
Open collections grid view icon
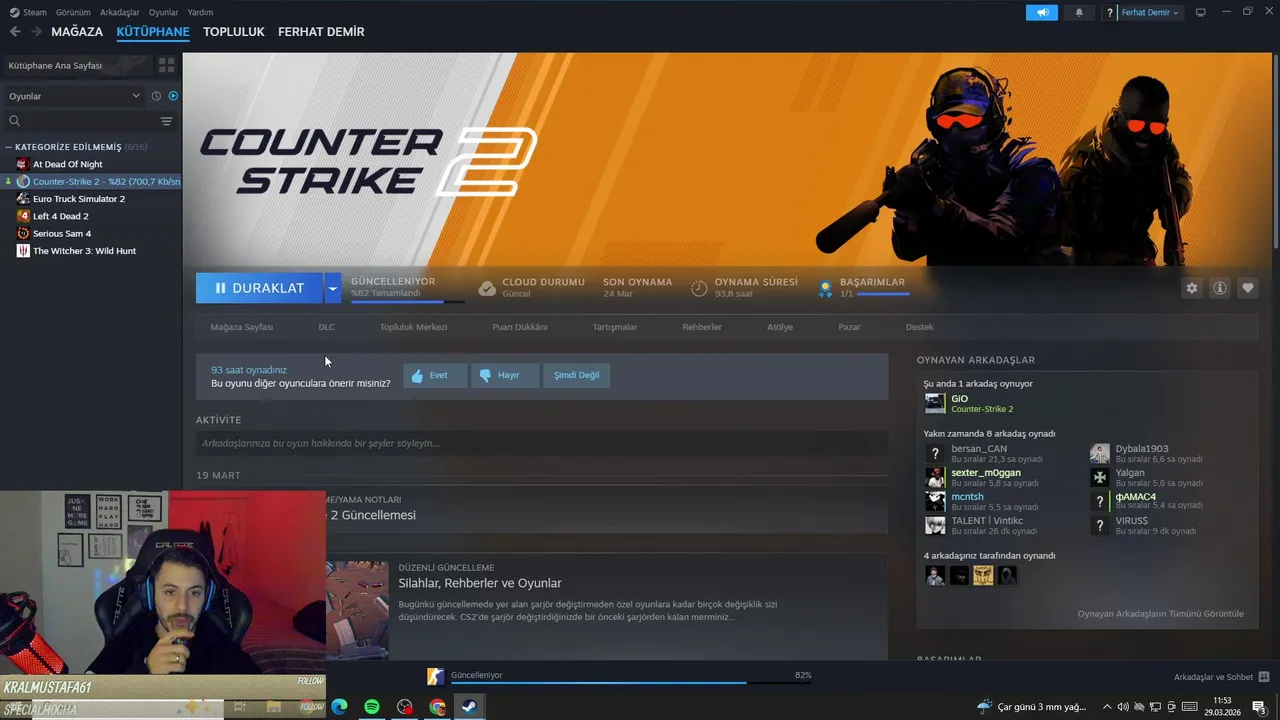click(166, 65)
